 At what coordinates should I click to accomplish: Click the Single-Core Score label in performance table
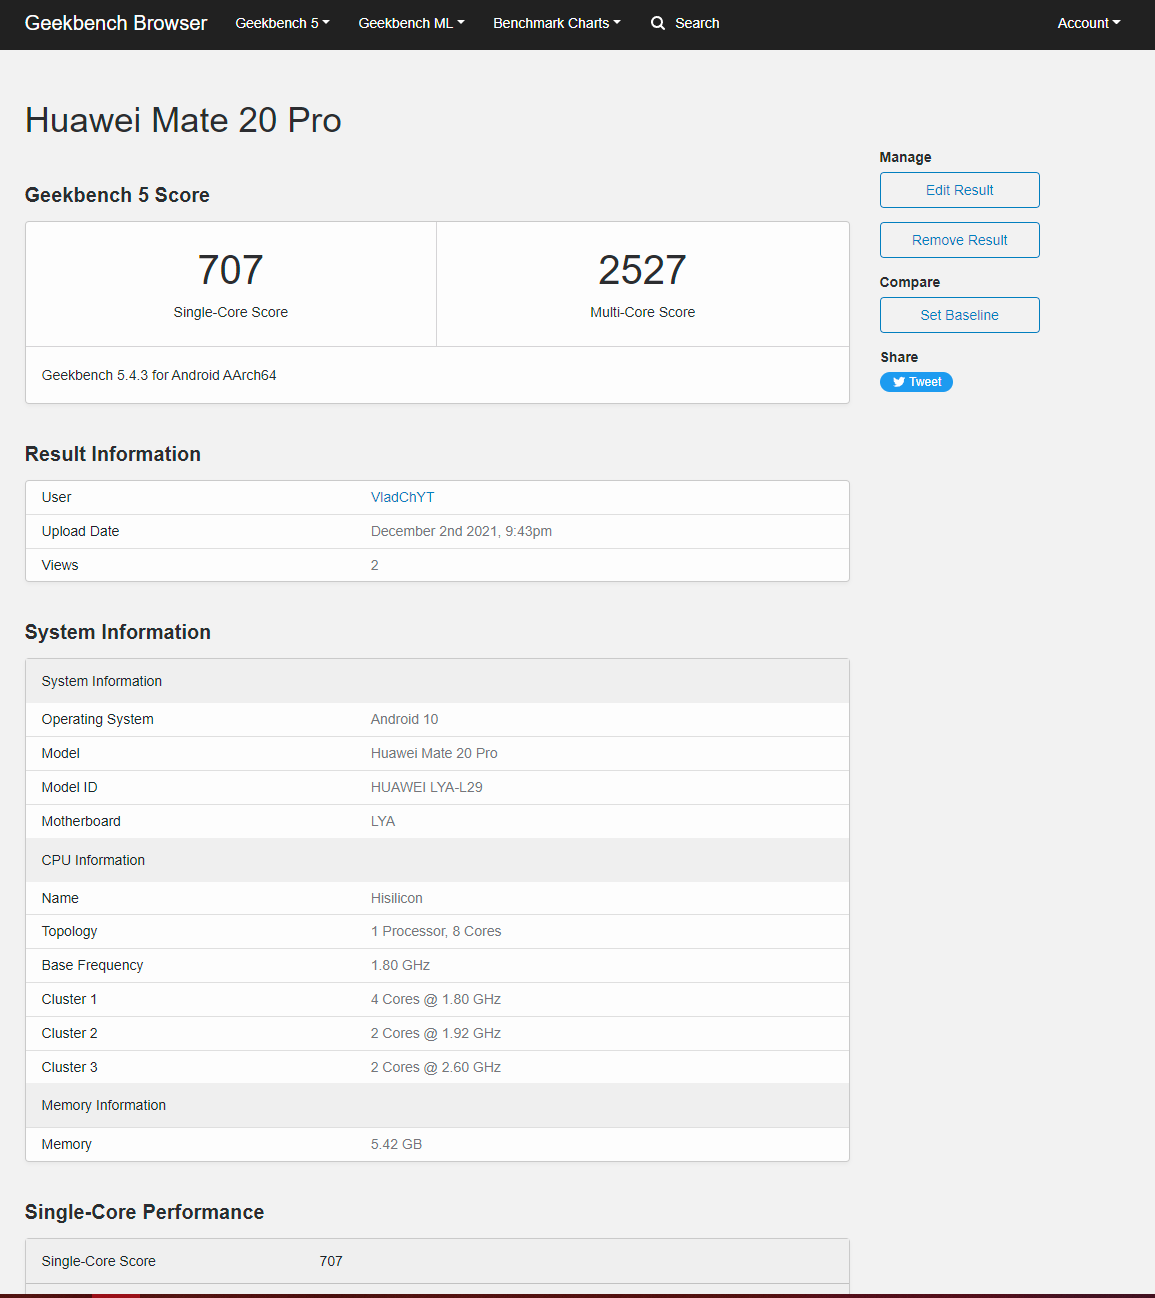tap(99, 1261)
